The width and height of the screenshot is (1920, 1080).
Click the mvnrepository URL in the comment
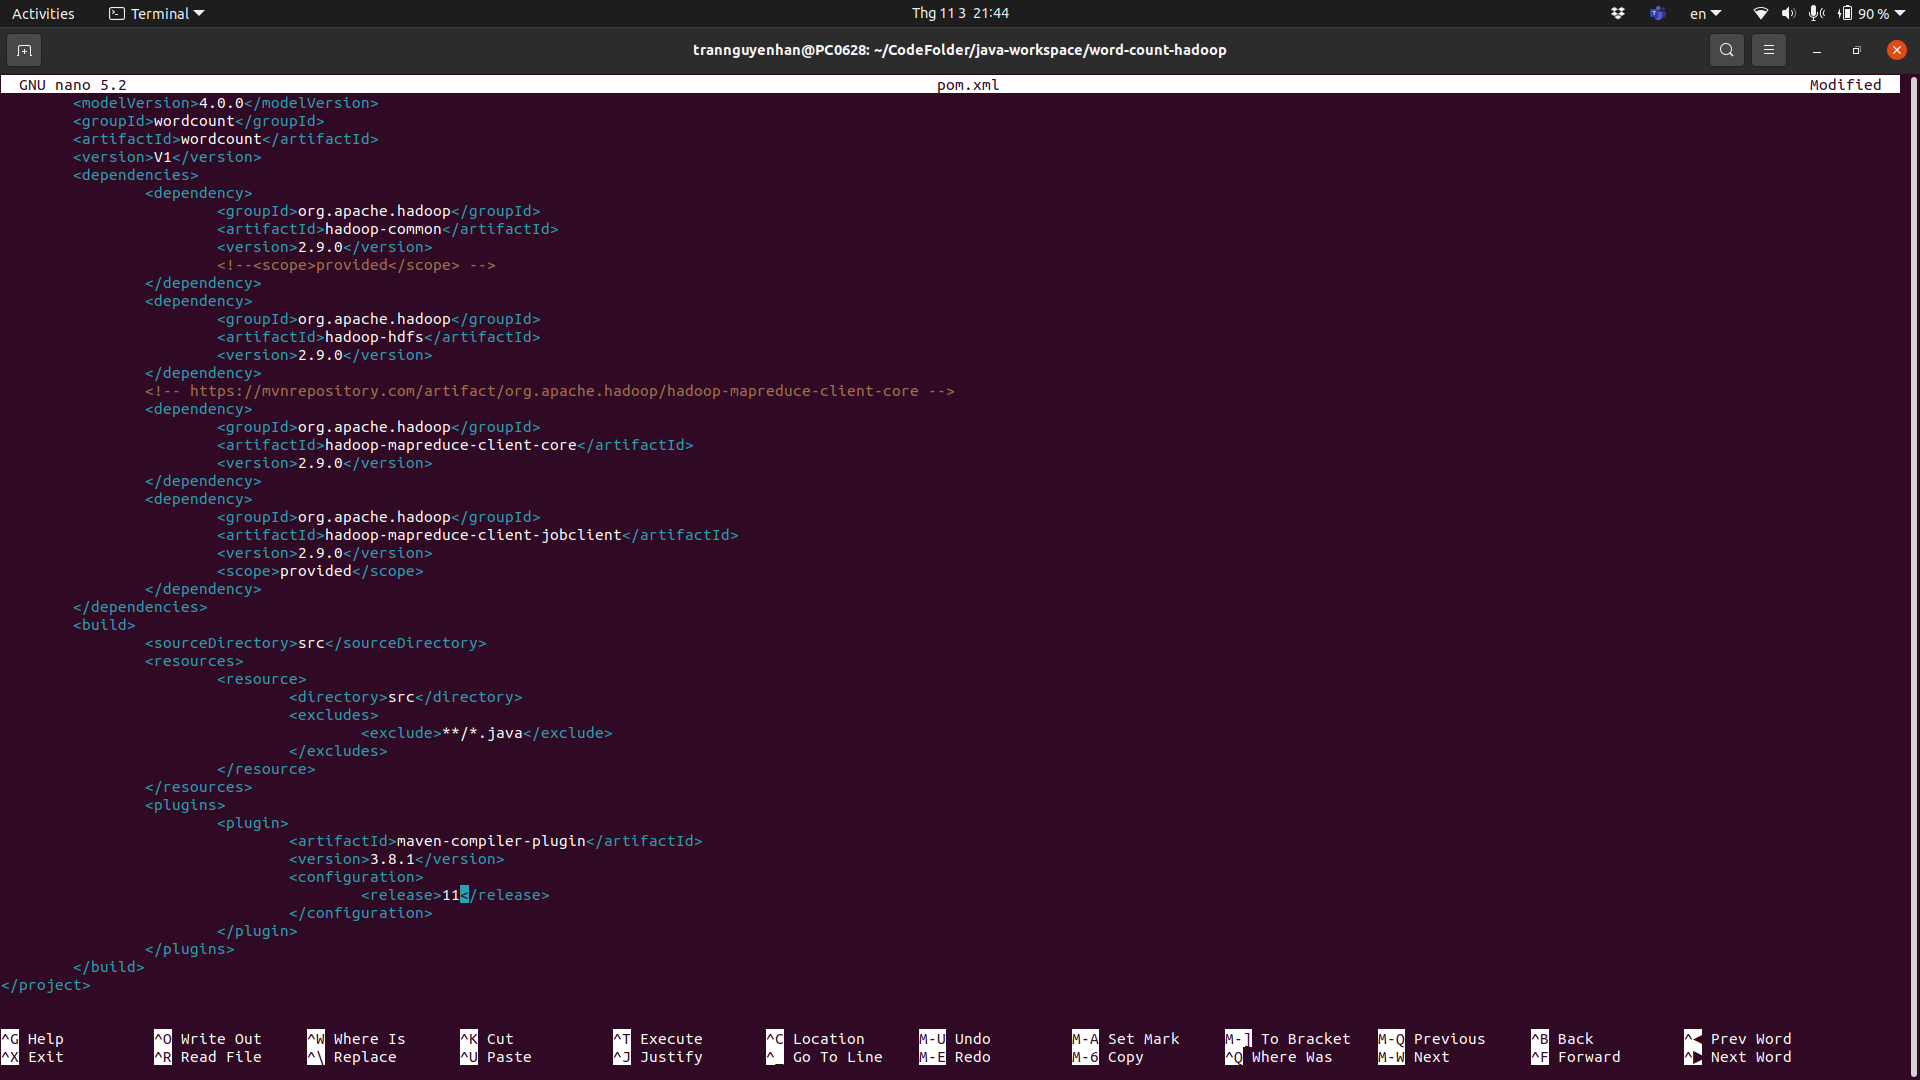pos(553,391)
